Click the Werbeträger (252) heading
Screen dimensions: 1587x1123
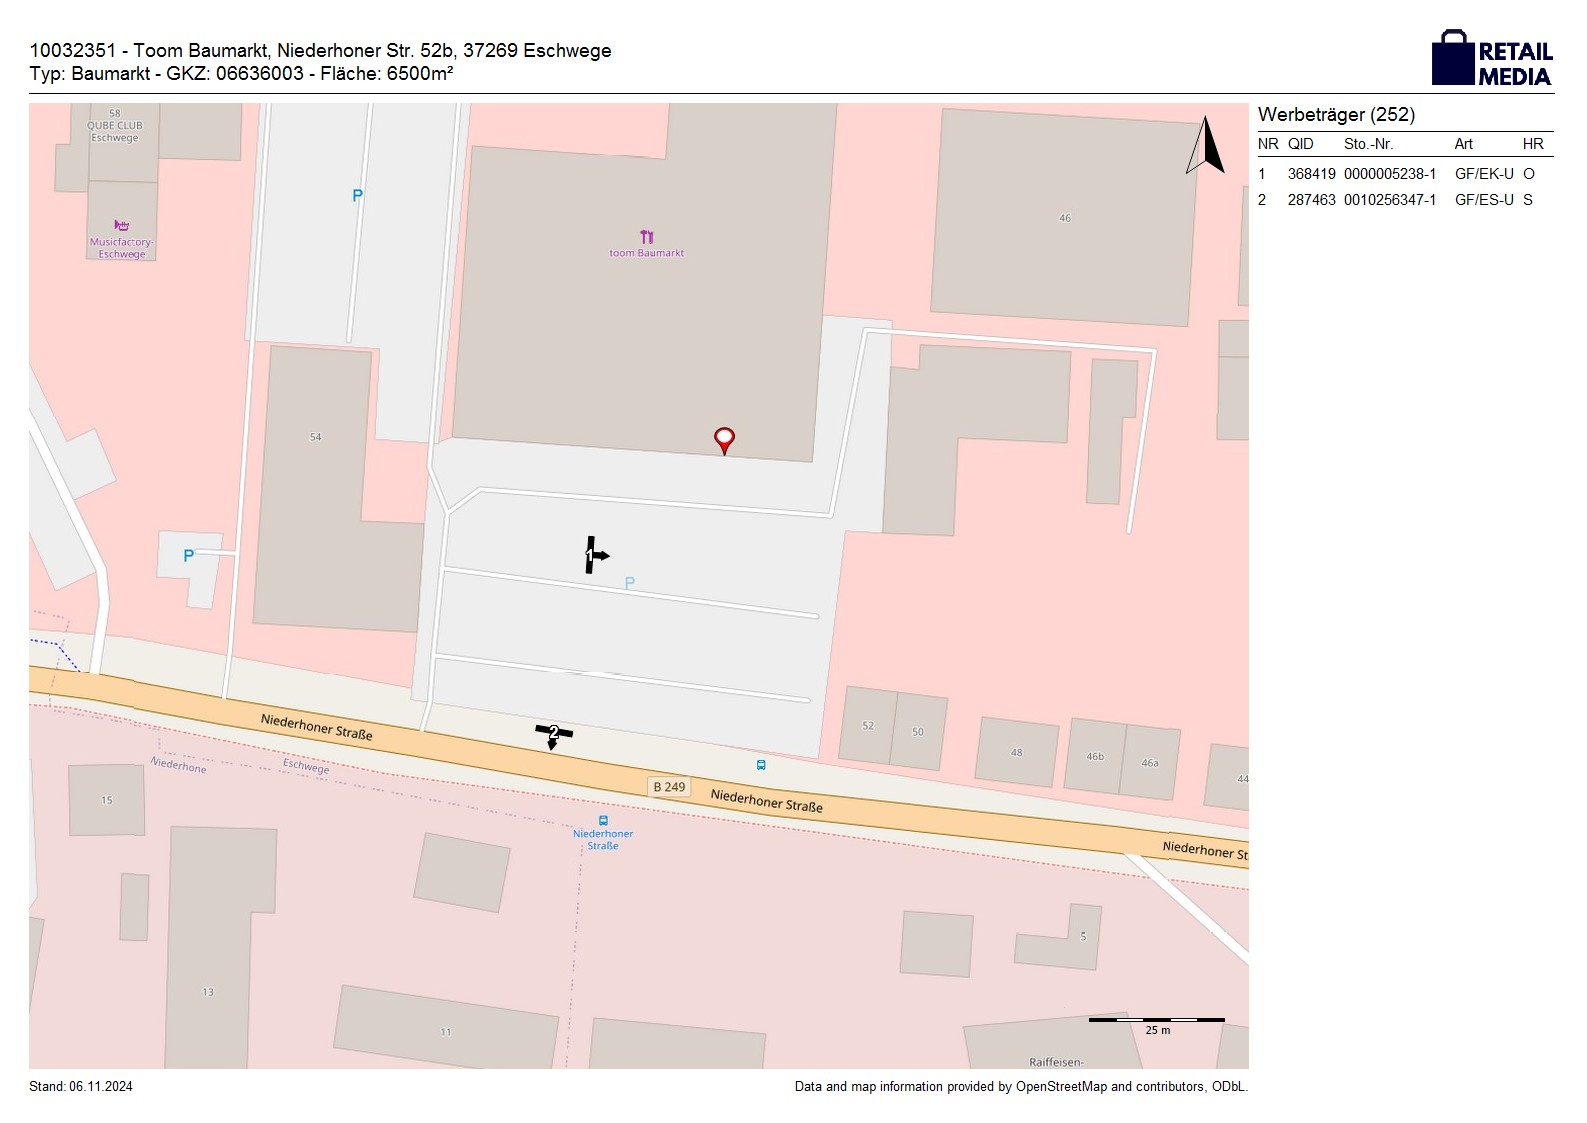(1336, 115)
